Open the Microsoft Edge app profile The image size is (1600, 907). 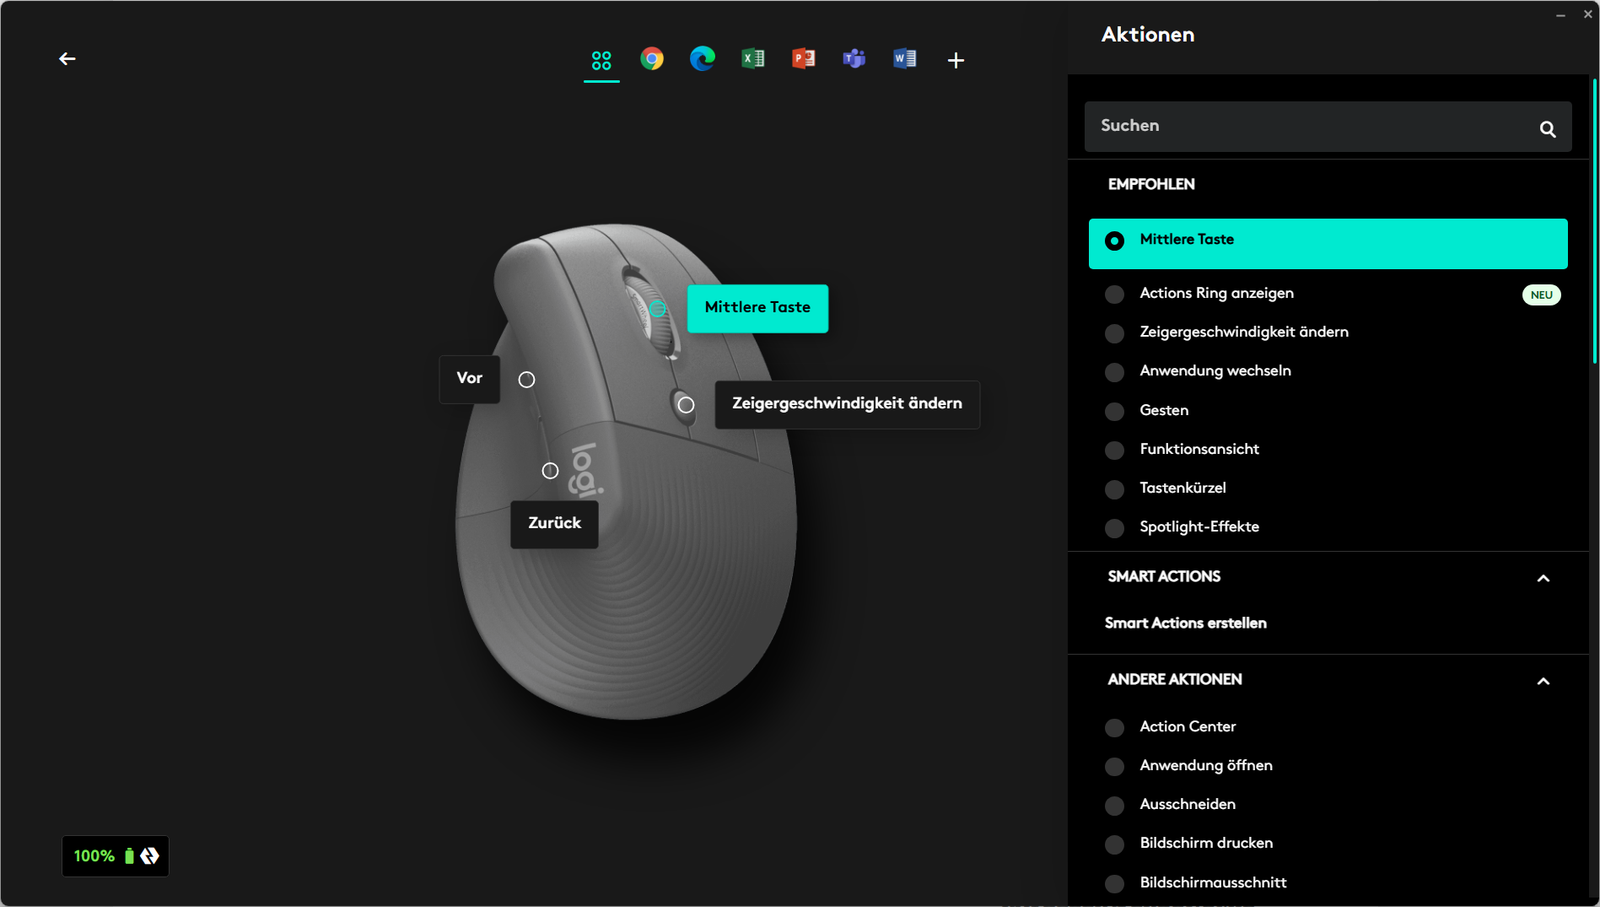click(x=703, y=59)
